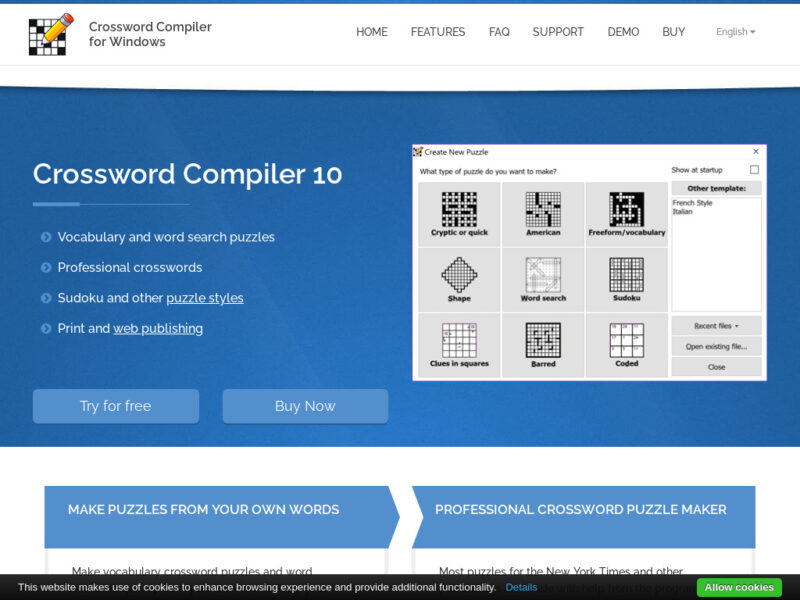Pick the Clues in squares icon

coord(459,340)
